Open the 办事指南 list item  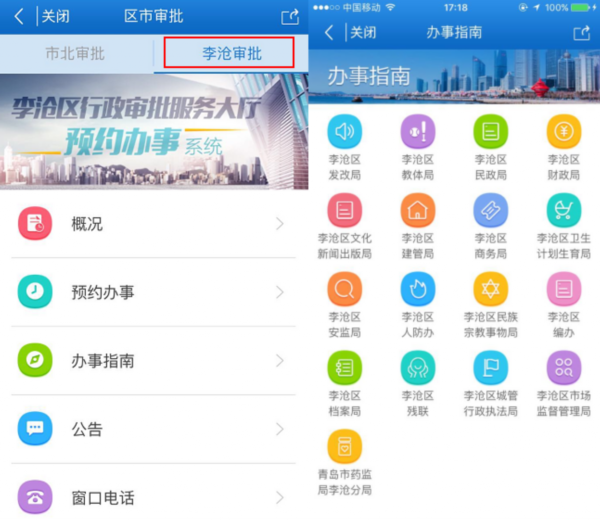[150, 361]
